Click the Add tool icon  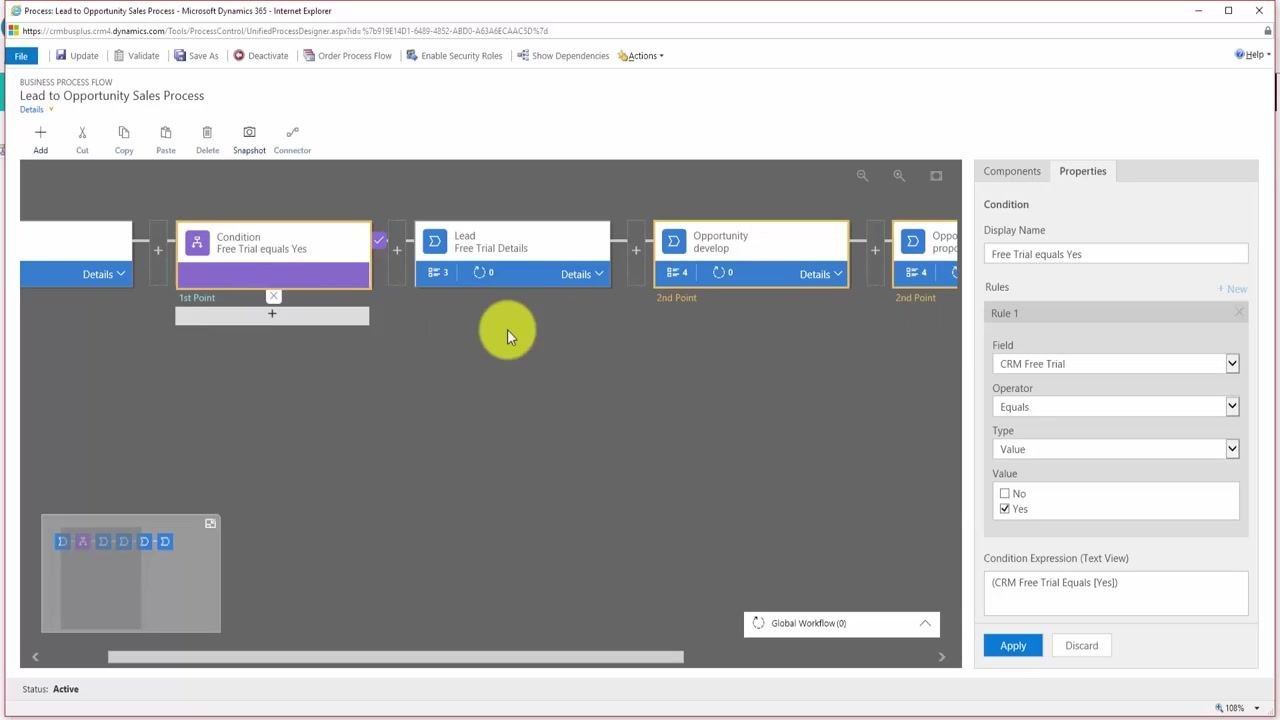tap(40, 132)
